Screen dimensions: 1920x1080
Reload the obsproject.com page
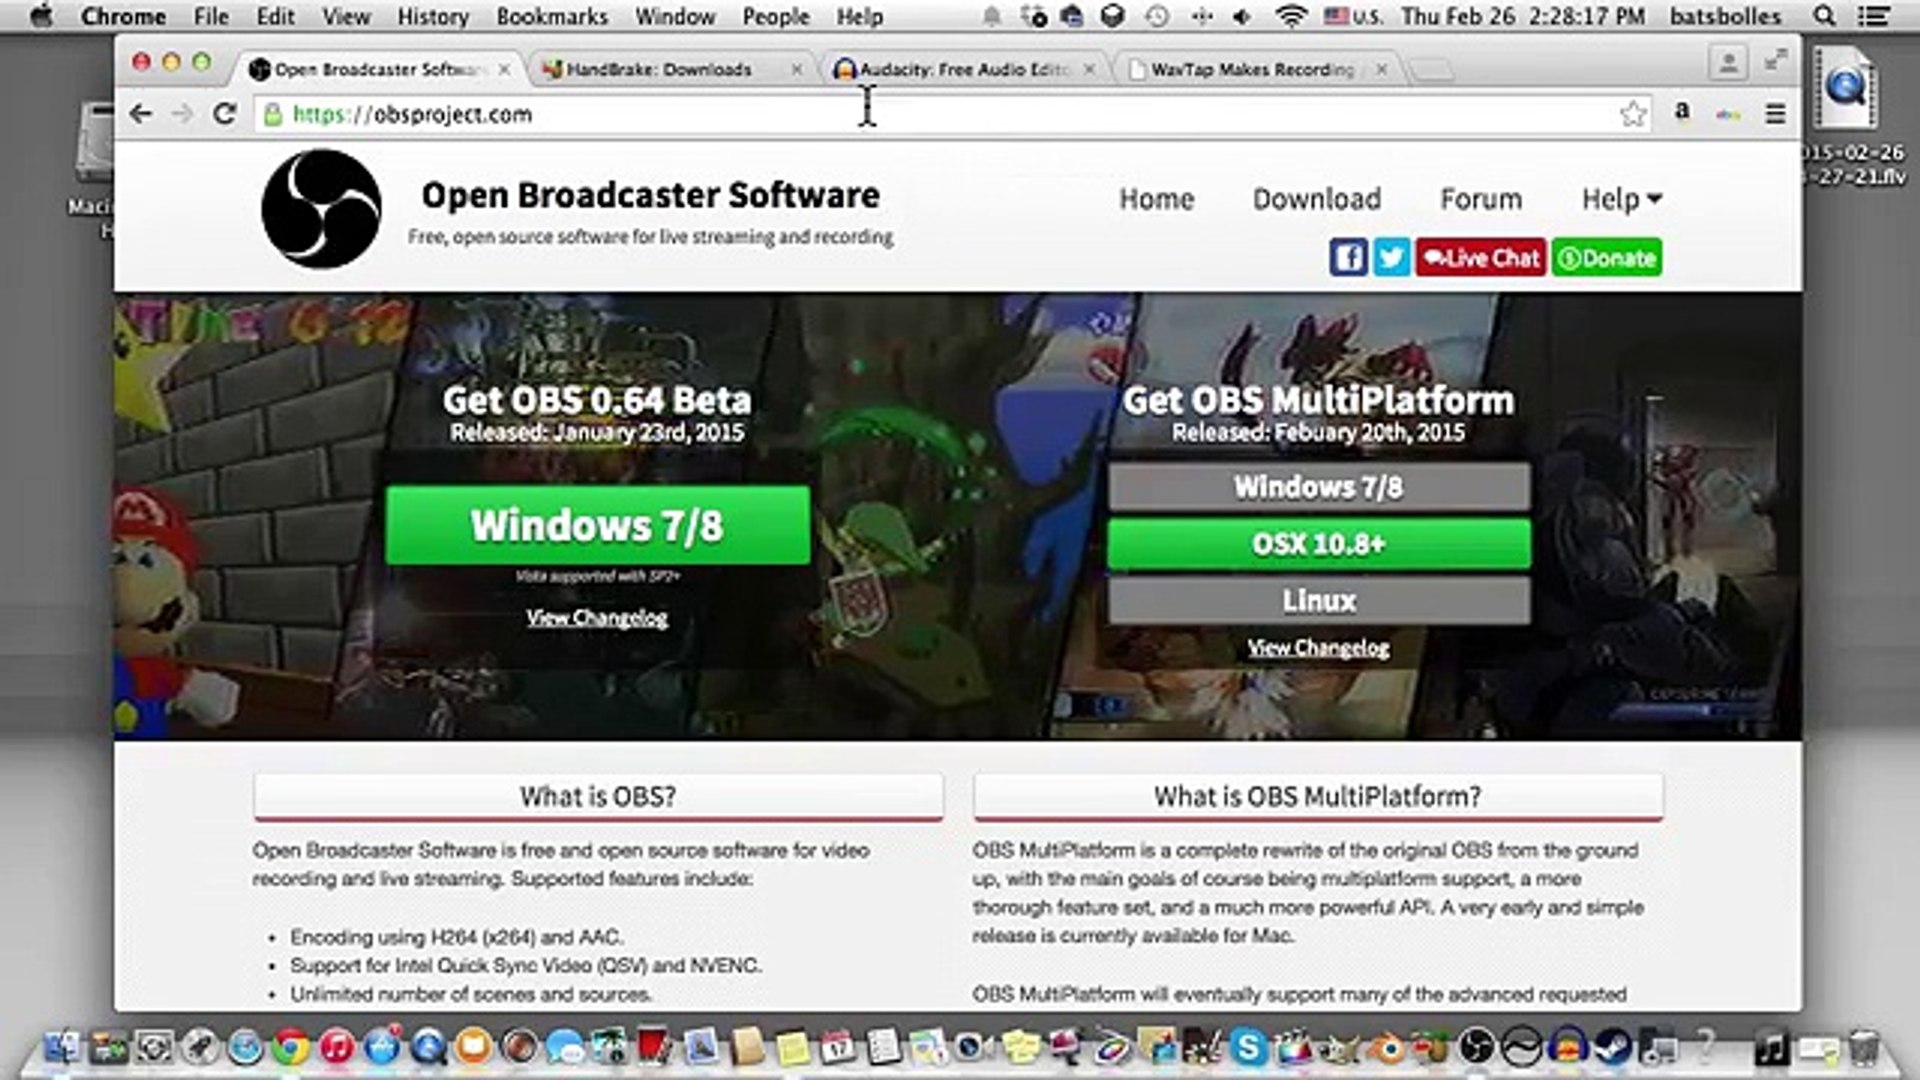click(x=224, y=114)
